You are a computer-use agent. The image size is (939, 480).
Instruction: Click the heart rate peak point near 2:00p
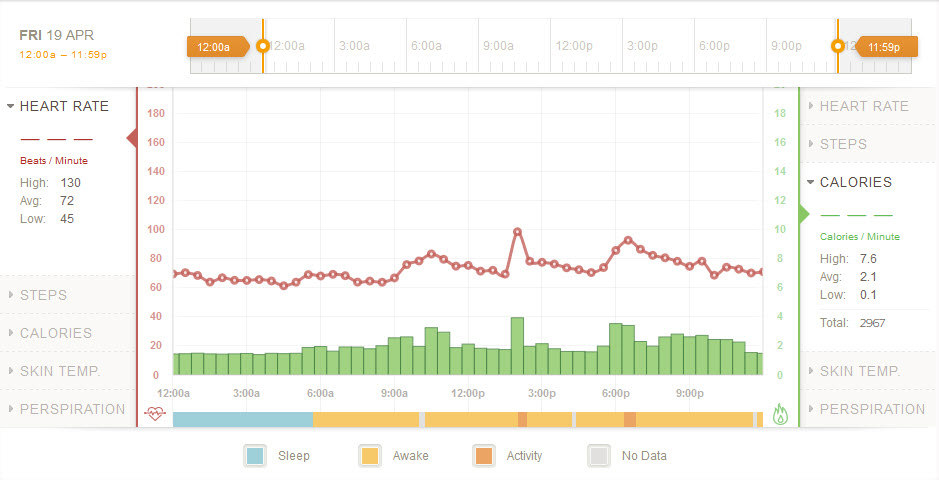(518, 232)
